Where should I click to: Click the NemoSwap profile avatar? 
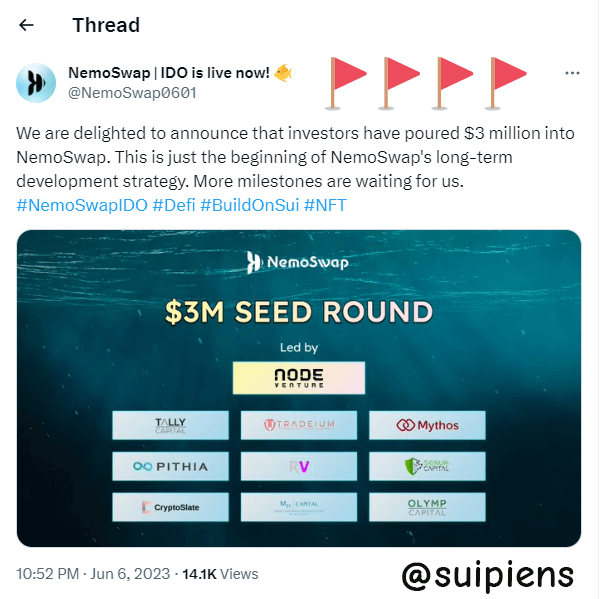point(36,83)
